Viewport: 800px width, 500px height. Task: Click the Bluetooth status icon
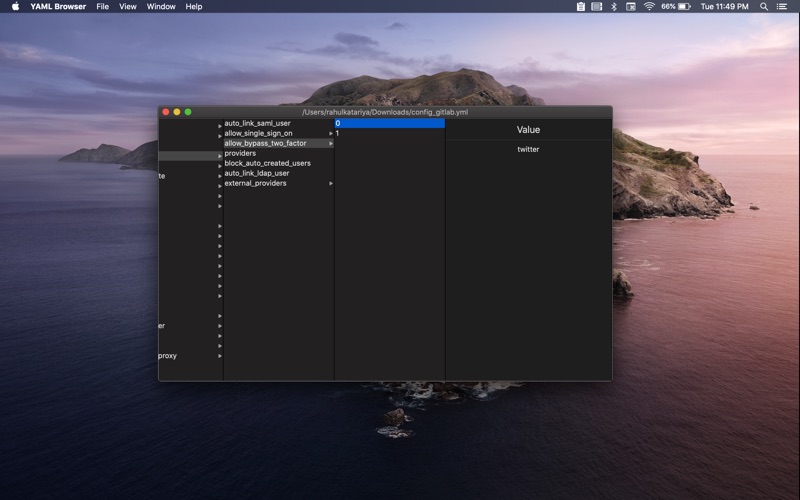tap(614, 7)
